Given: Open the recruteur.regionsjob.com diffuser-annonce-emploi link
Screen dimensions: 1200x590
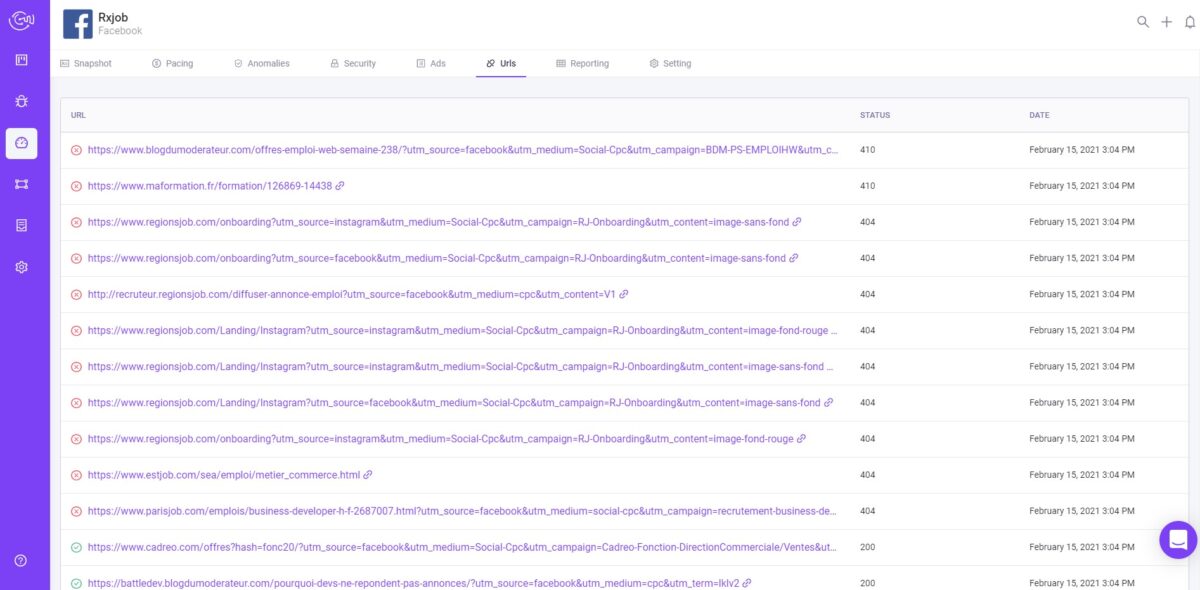Looking at the screenshot, I should coord(350,294).
